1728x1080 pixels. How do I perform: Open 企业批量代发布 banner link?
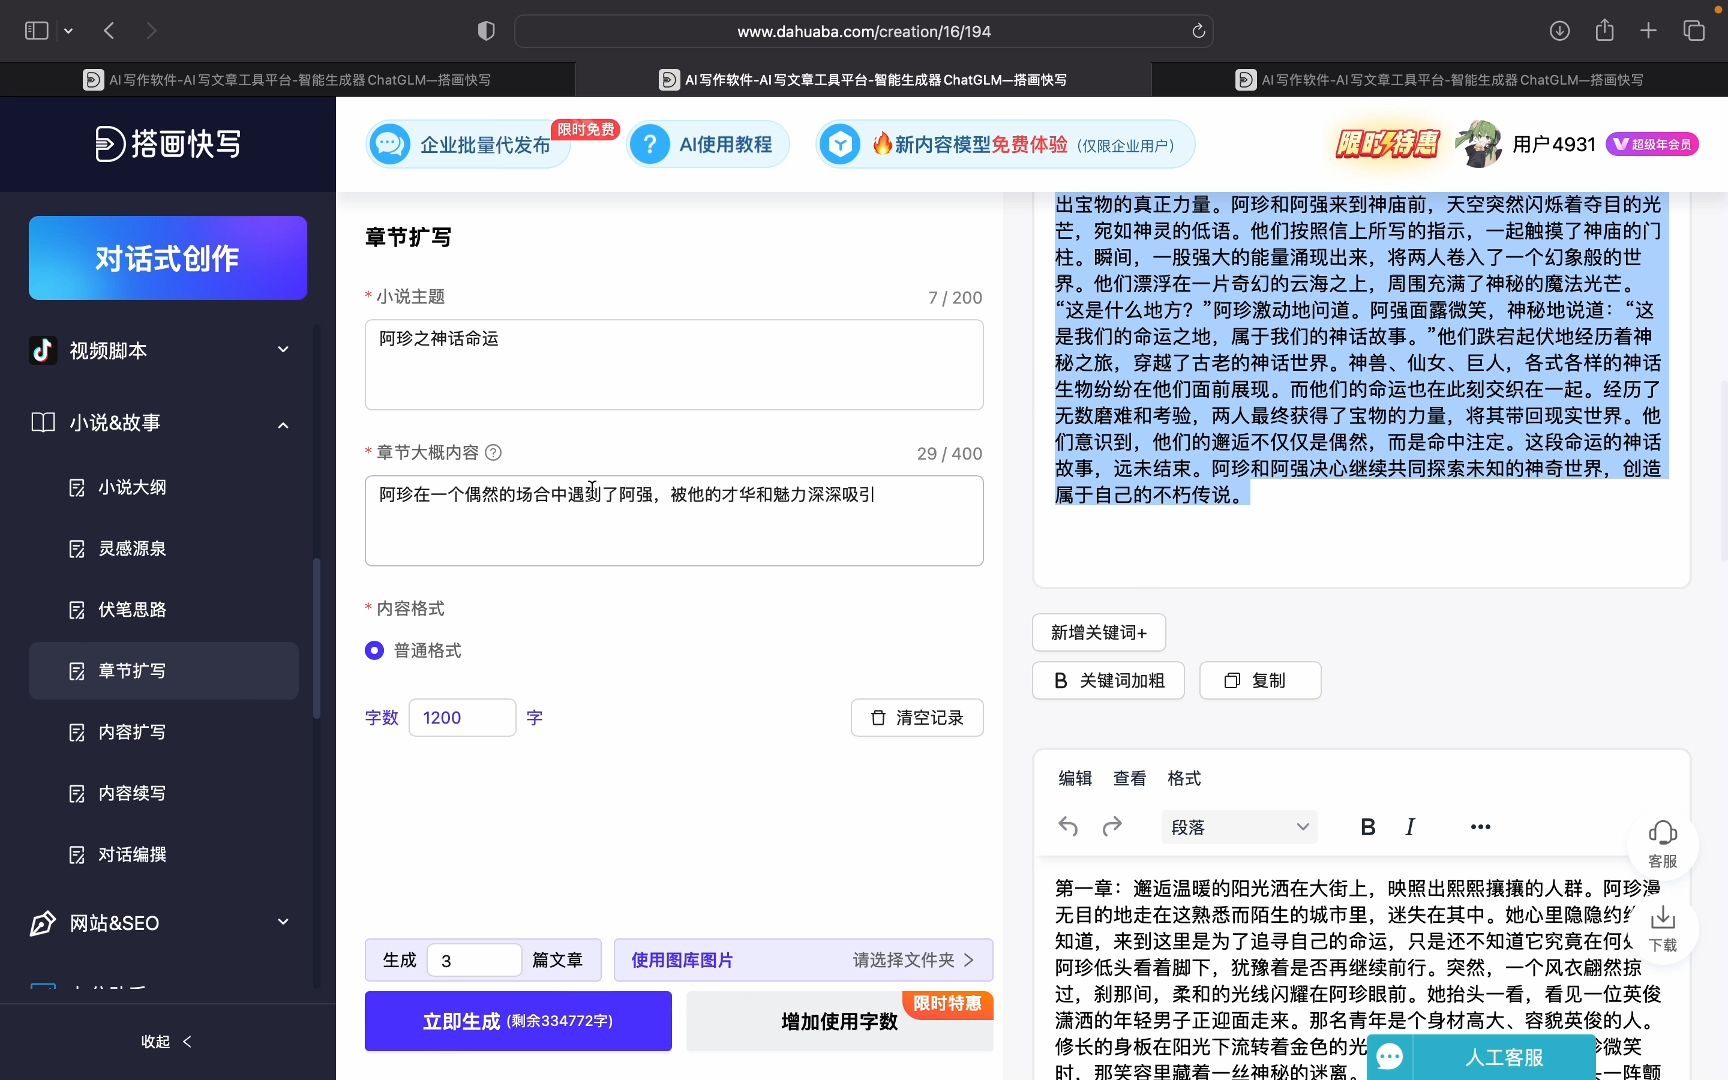468,145
